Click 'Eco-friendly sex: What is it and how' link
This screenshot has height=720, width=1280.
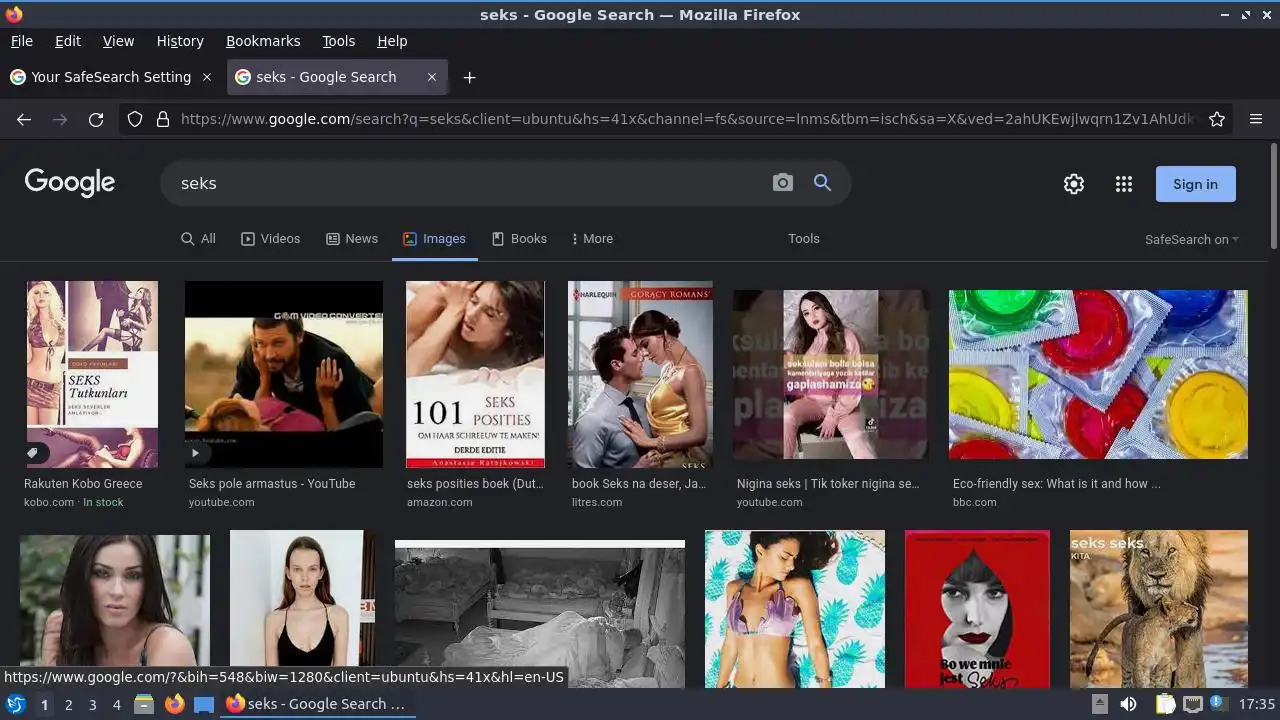[x=1057, y=484]
